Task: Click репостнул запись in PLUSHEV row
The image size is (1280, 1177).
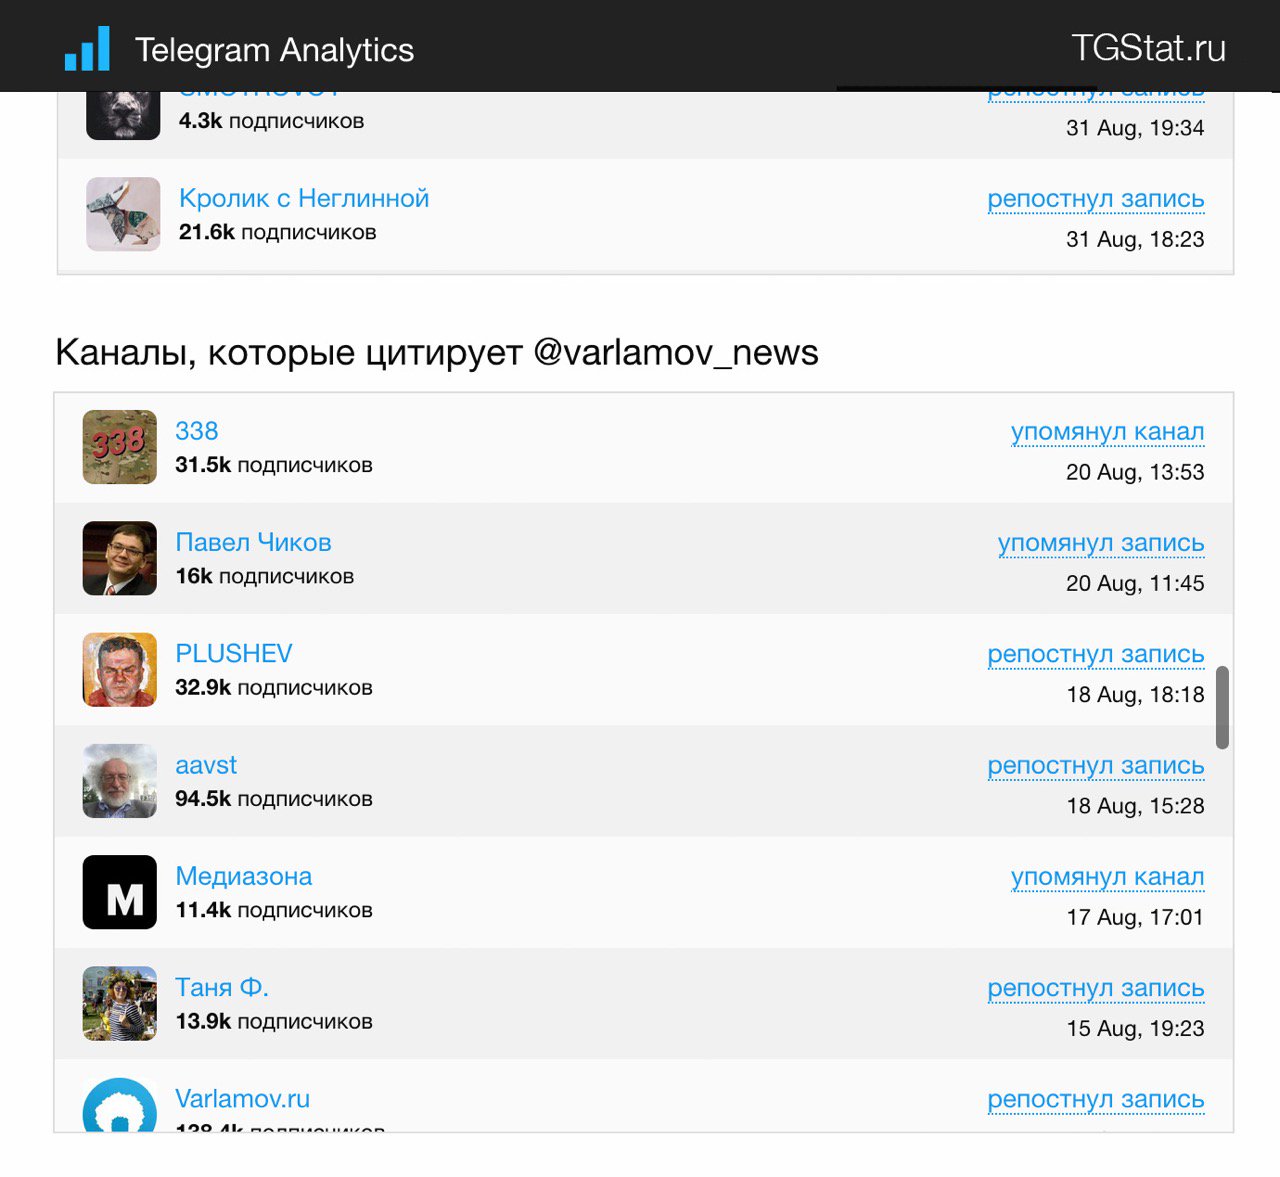Action: [x=1095, y=654]
